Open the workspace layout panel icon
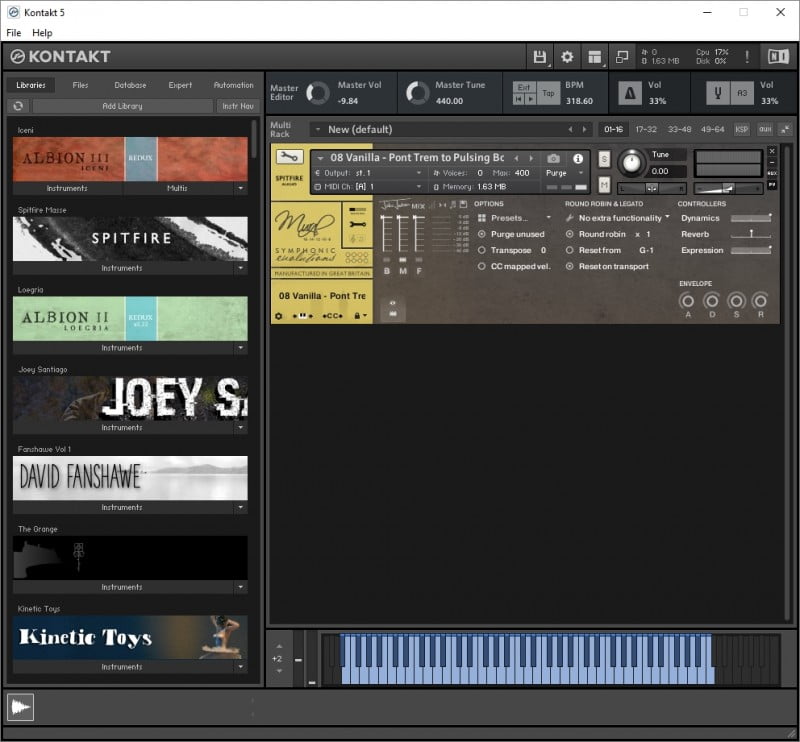The height and width of the screenshot is (742, 800). (594, 57)
